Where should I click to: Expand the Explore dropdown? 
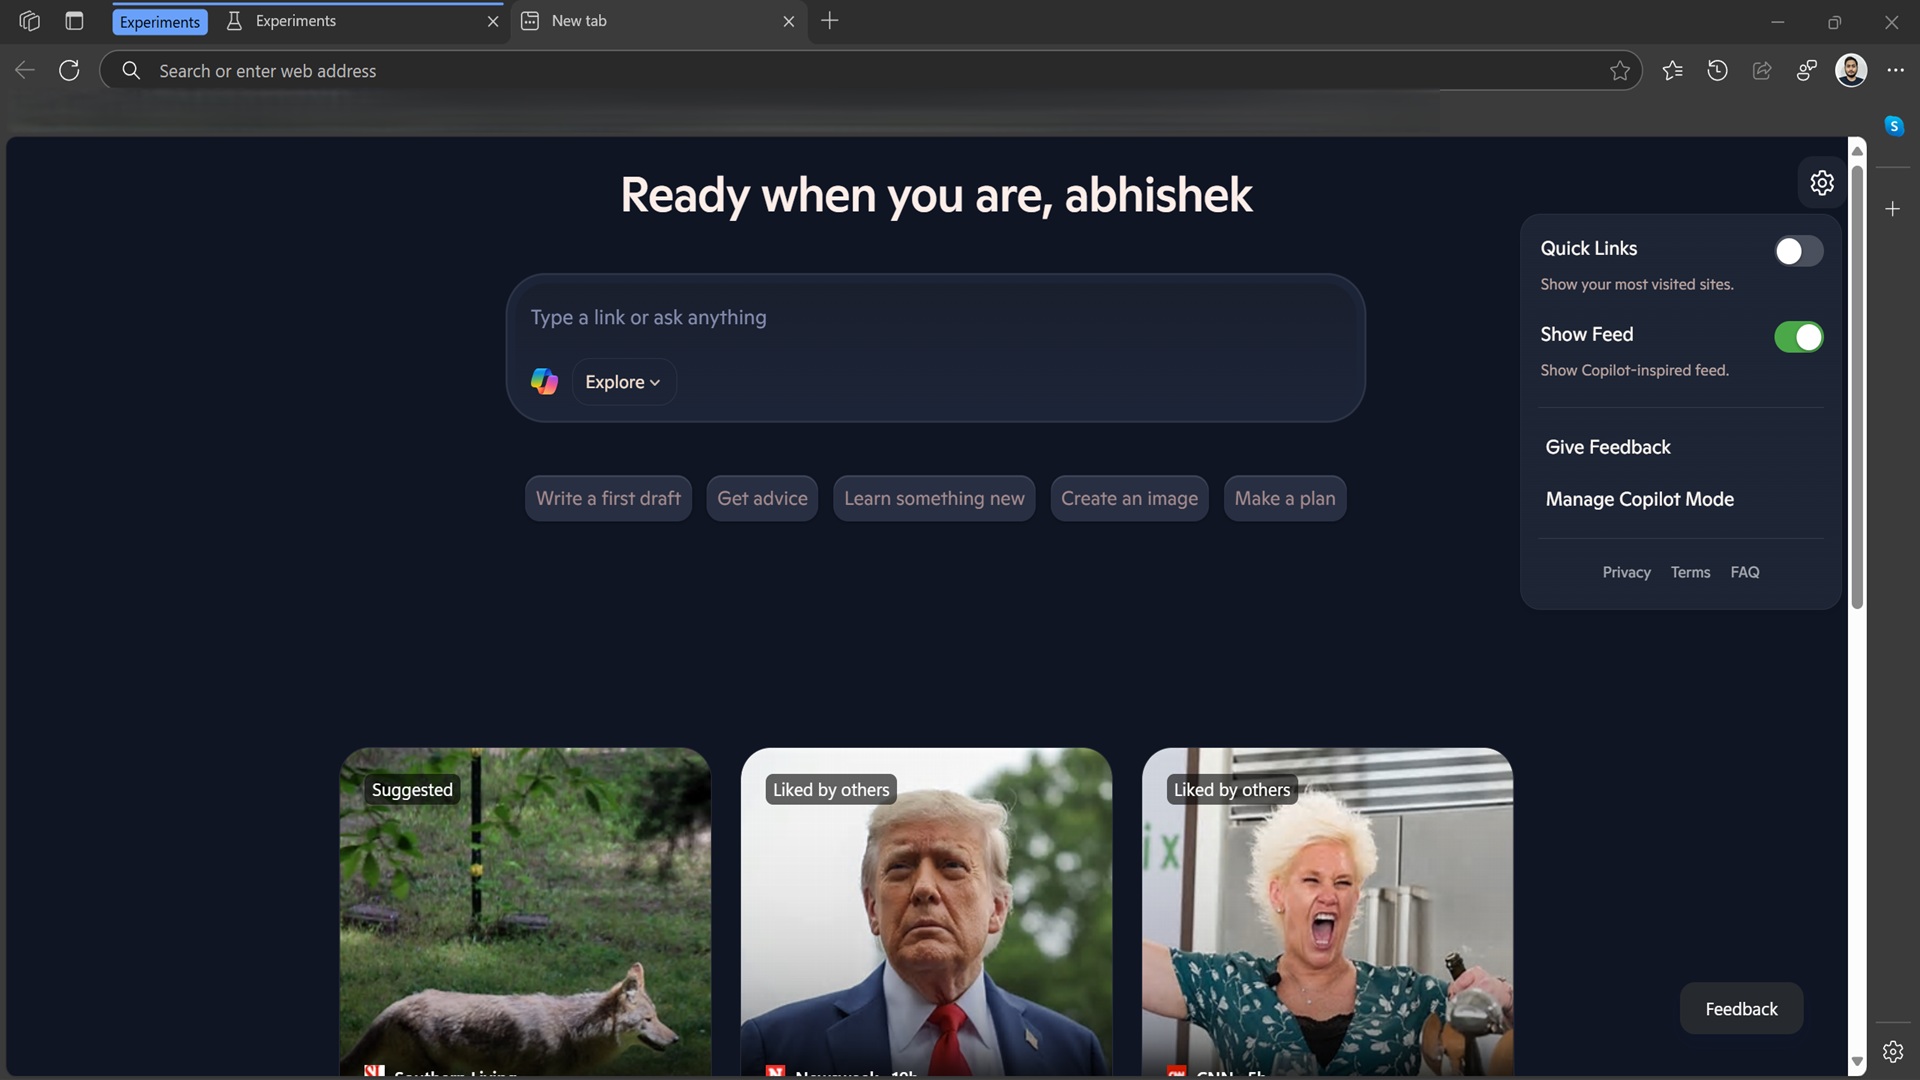[622, 381]
